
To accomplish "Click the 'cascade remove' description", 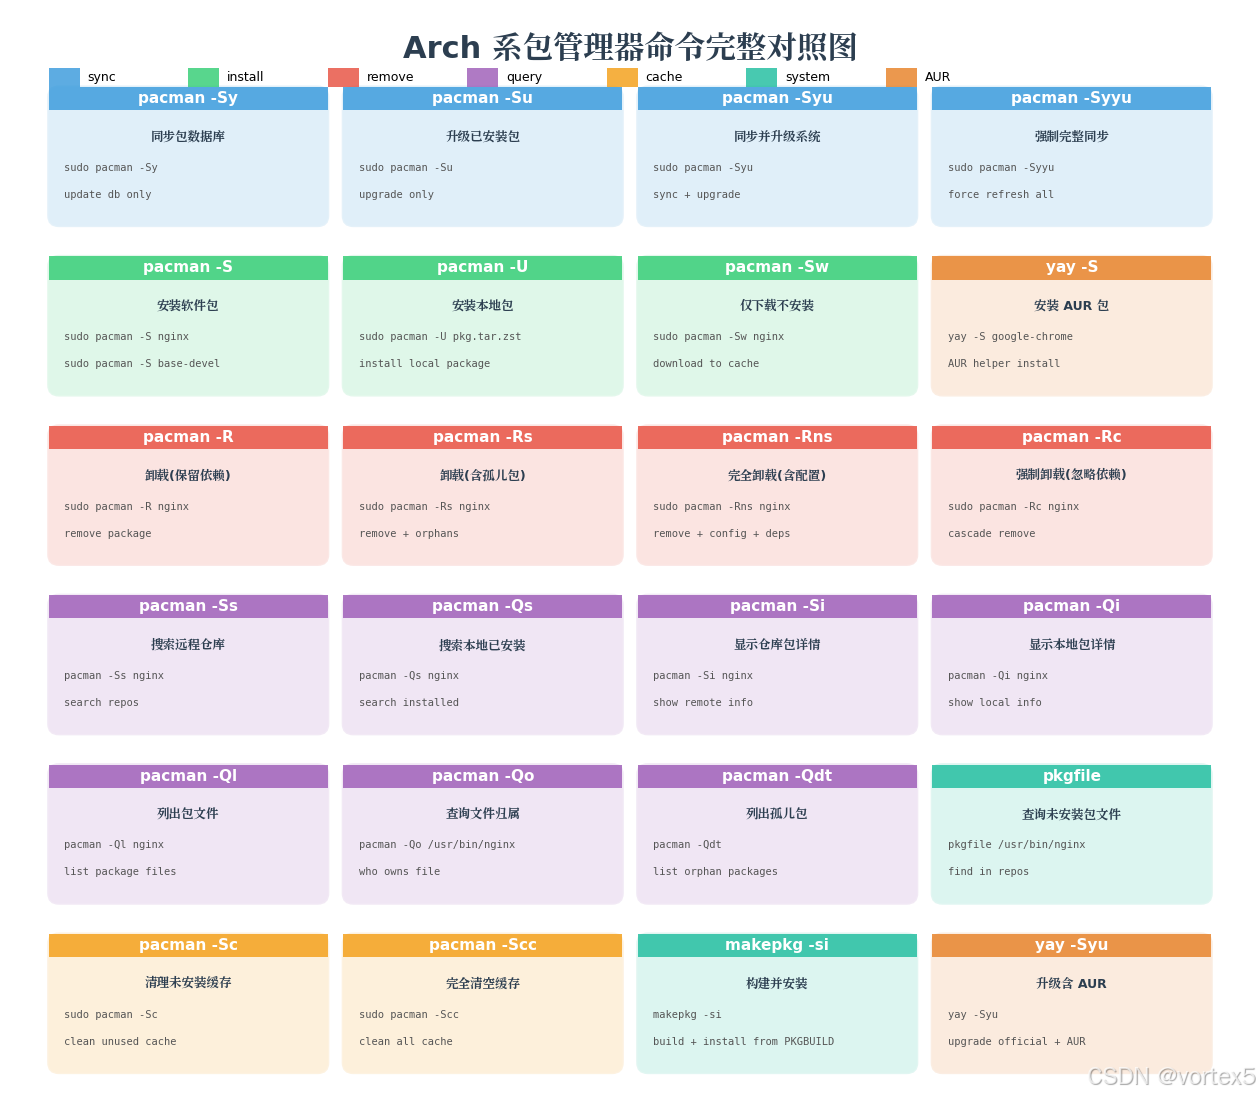I will click(992, 534).
